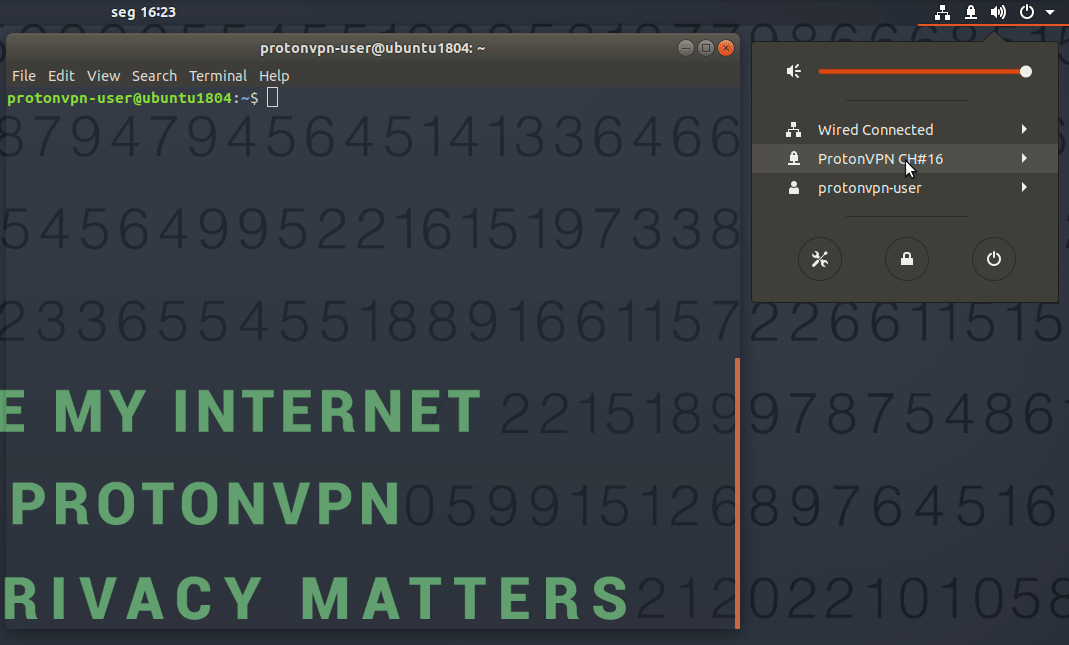The height and width of the screenshot is (645, 1069).
Task: Expand the protonvpn-user submenu arrow
Action: coord(1024,188)
